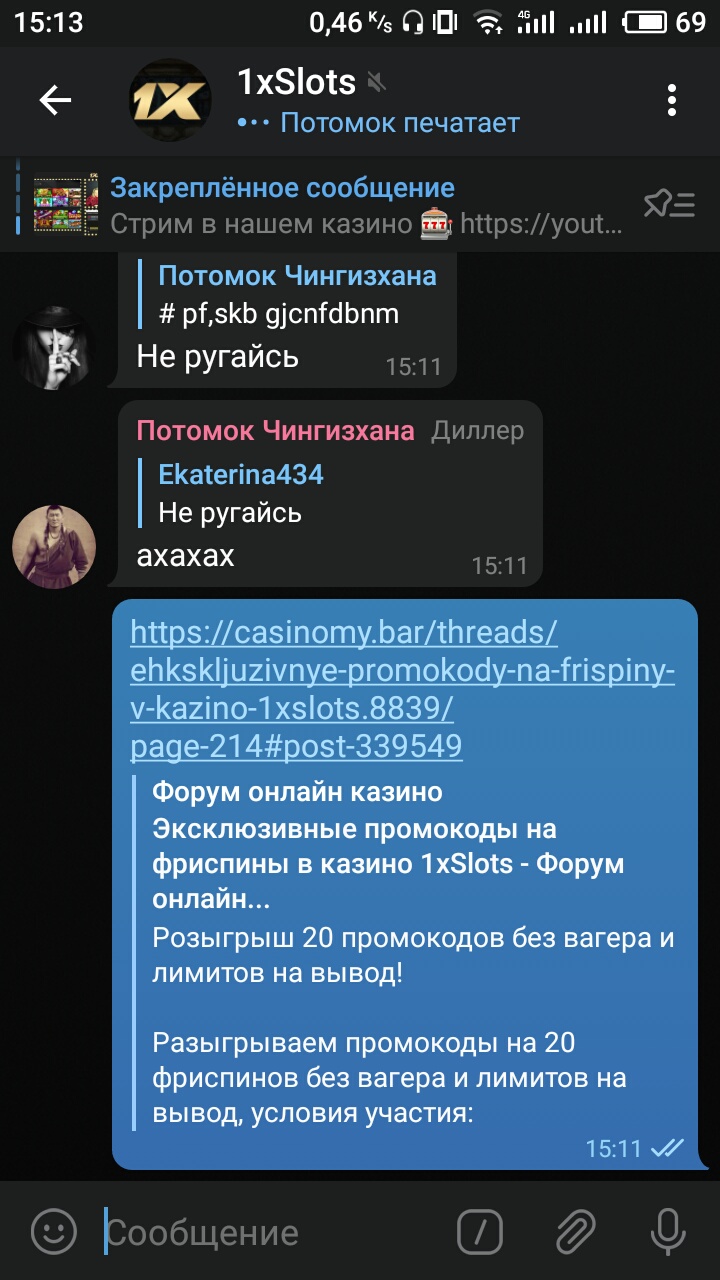Open the 1xSlots group avatar
This screenshot has height=1280, width=720.
[170, 100]
